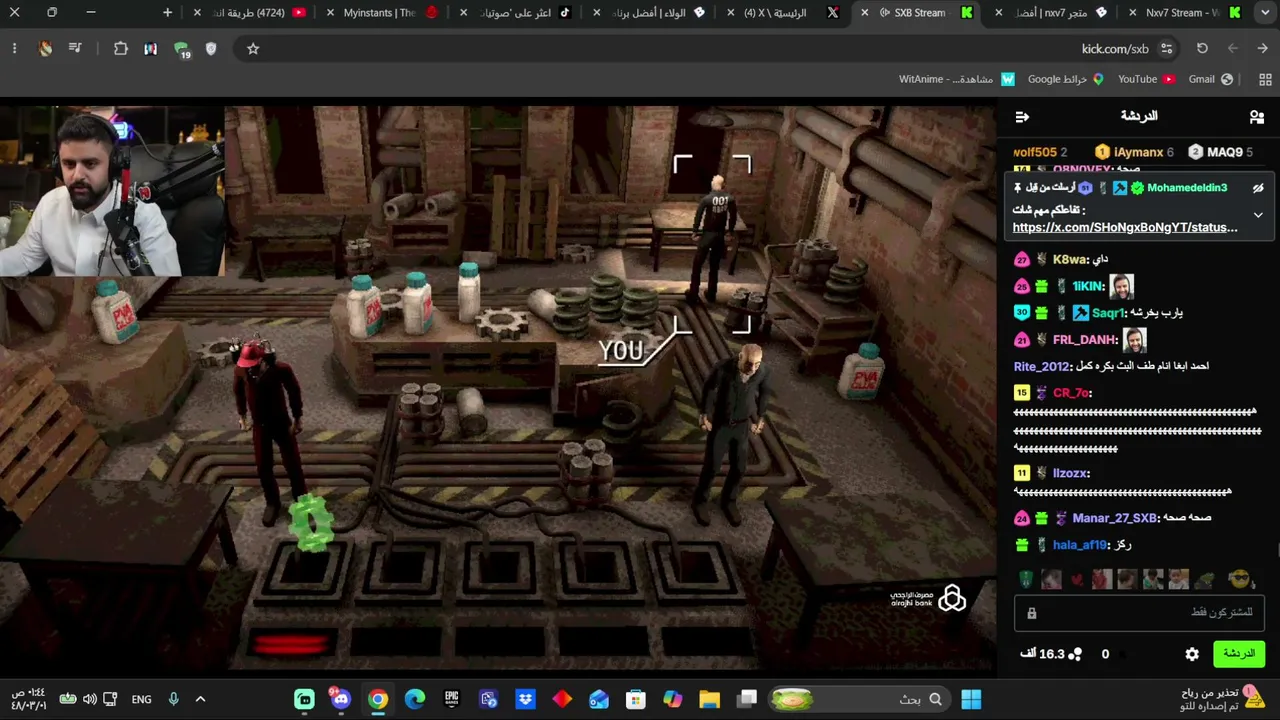Open the media controls toolbar icon
The width and height of the screenshot is (1280, 720).
(x=75, y=49)
